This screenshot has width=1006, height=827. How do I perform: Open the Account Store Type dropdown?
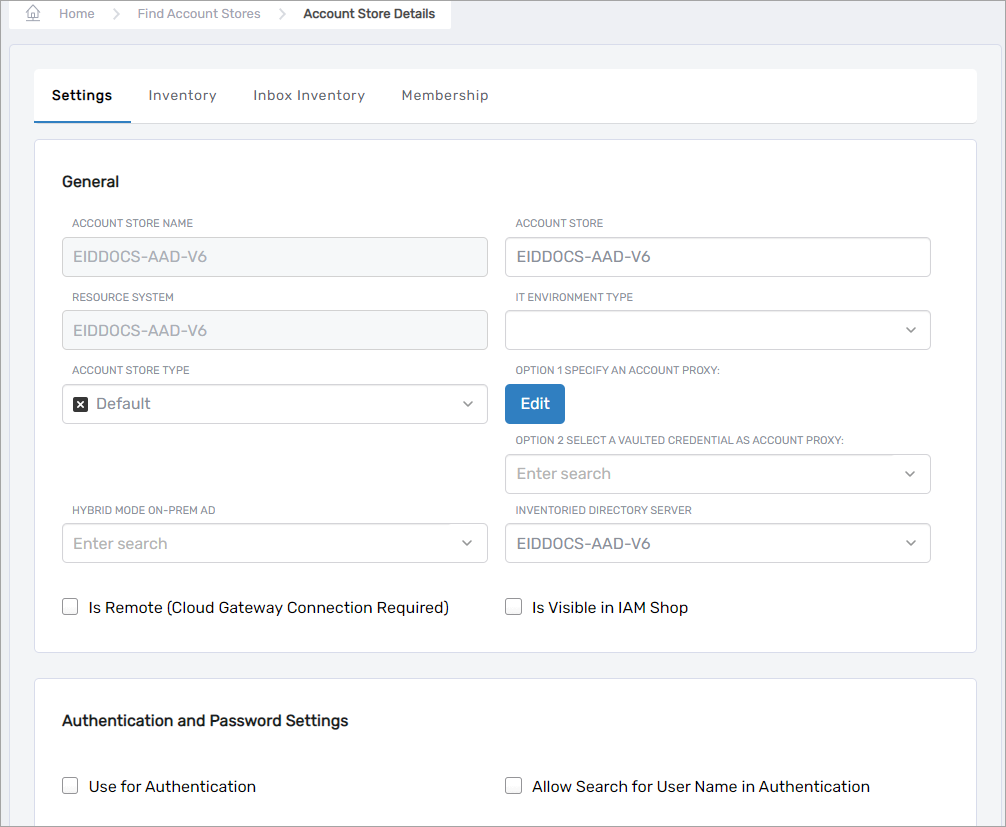pyautogui.click(x=467, y=404)
